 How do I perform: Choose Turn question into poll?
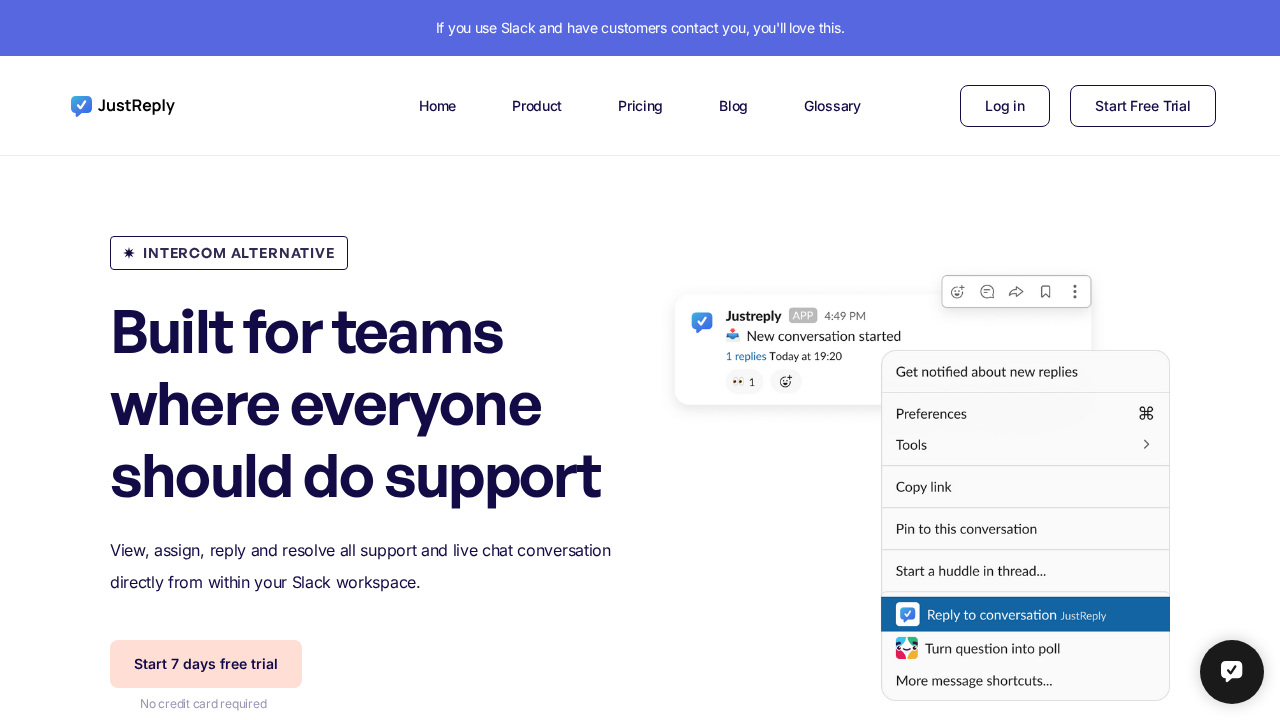(x=992, y=648)
